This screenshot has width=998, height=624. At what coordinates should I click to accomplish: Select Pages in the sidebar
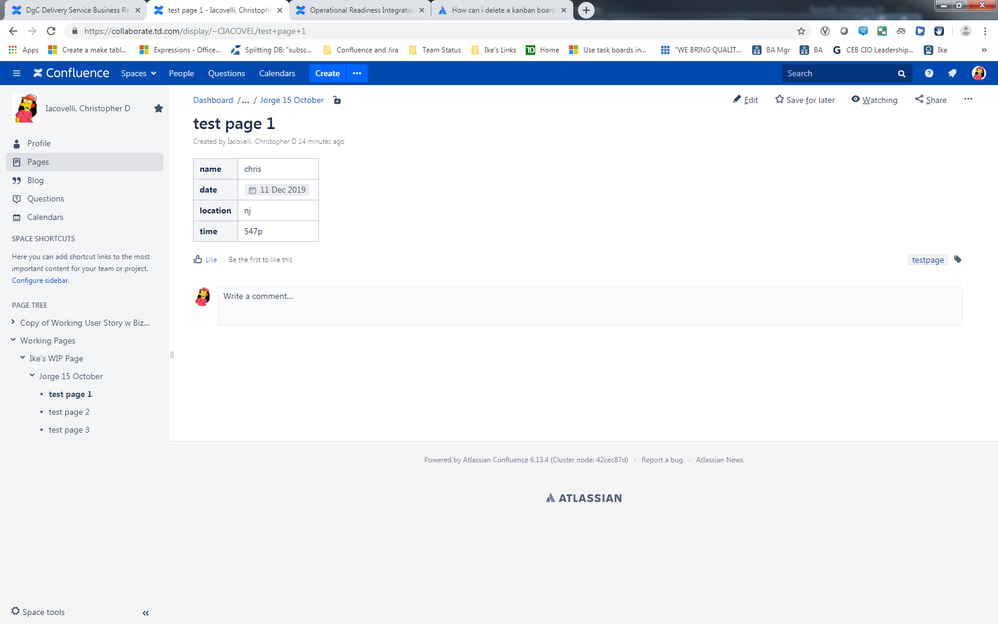[x=85, y=162]
